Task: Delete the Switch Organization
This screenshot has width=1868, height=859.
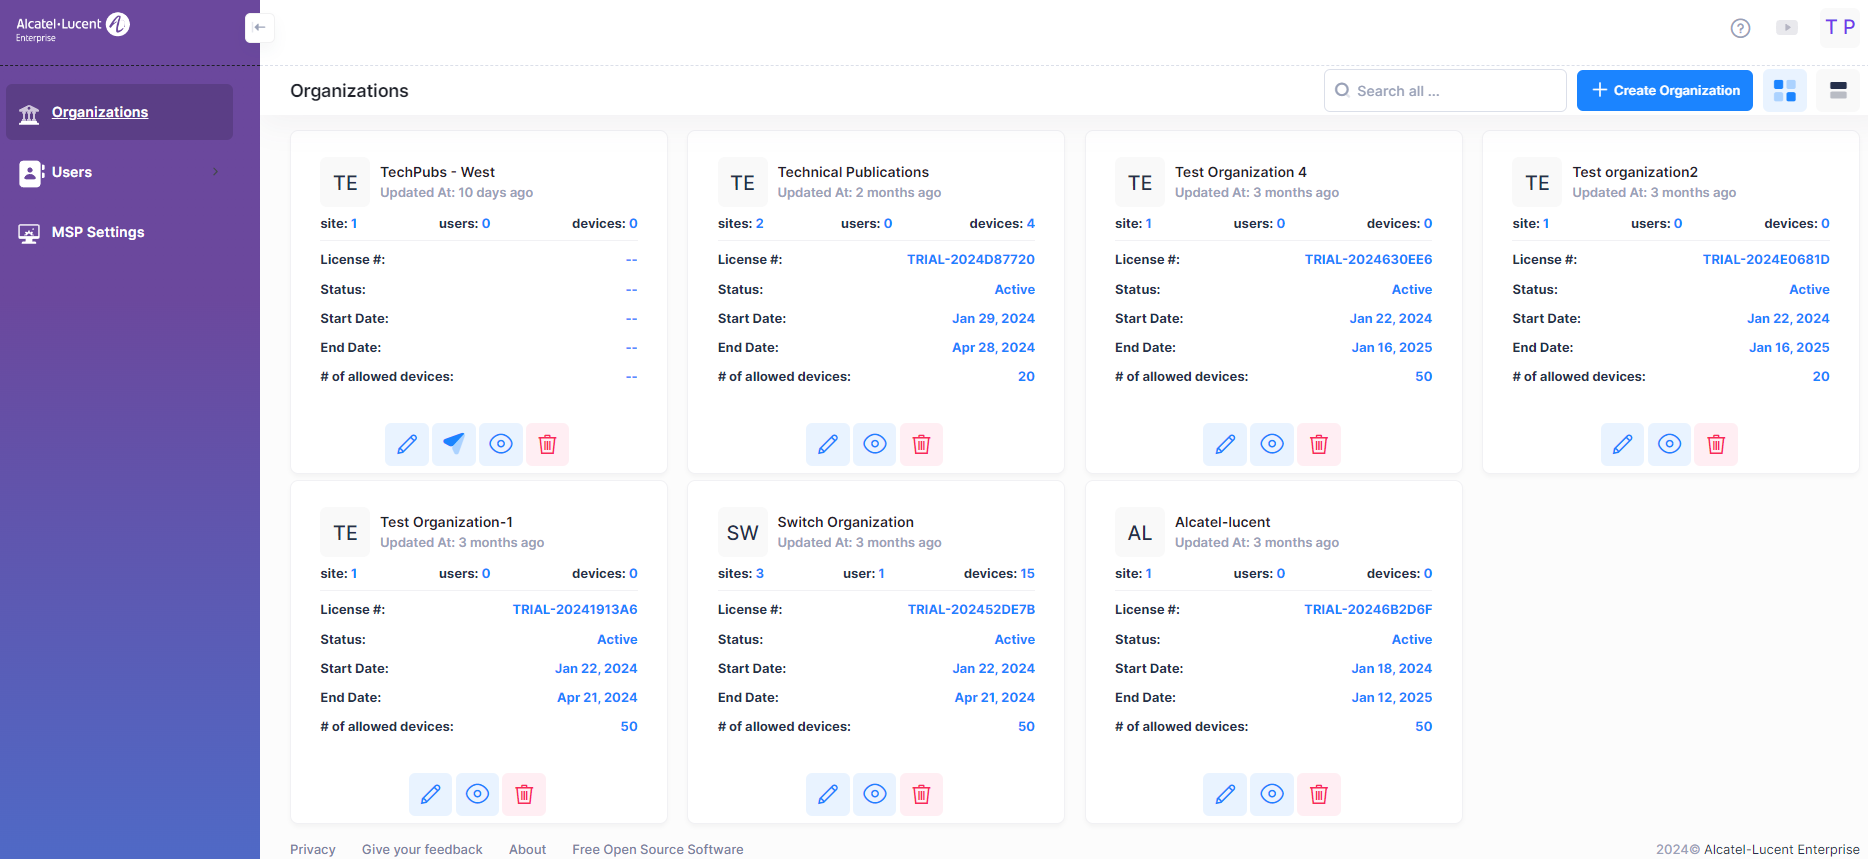Action: (x=921, y=794)
